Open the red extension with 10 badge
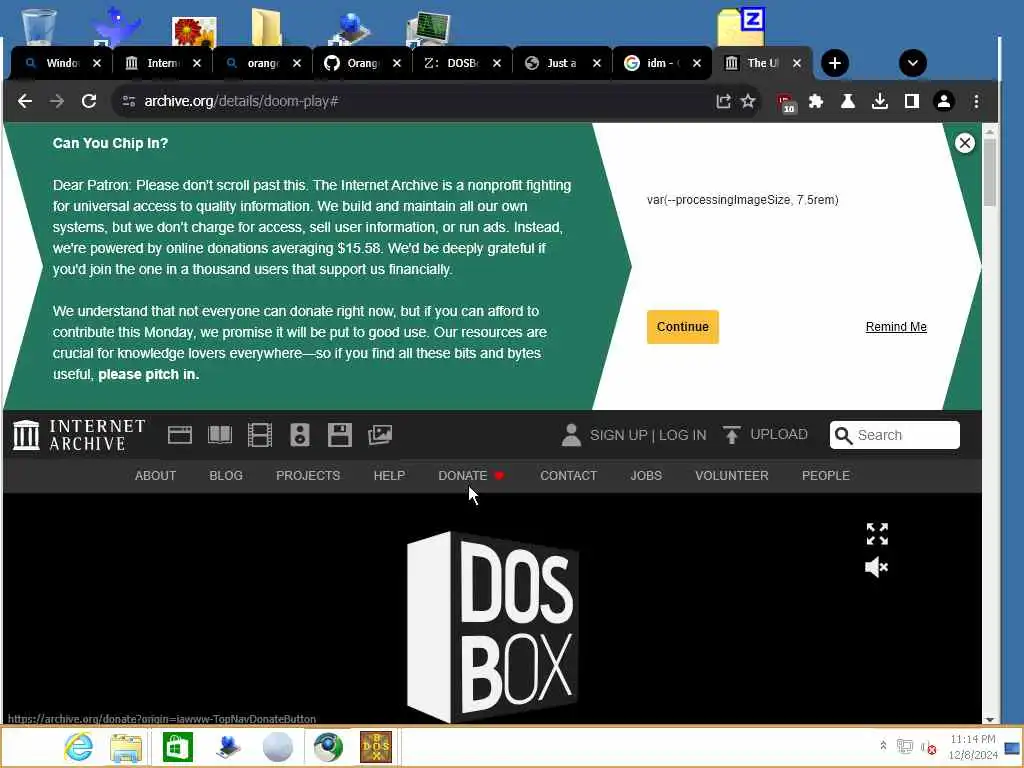 point(786,103)
